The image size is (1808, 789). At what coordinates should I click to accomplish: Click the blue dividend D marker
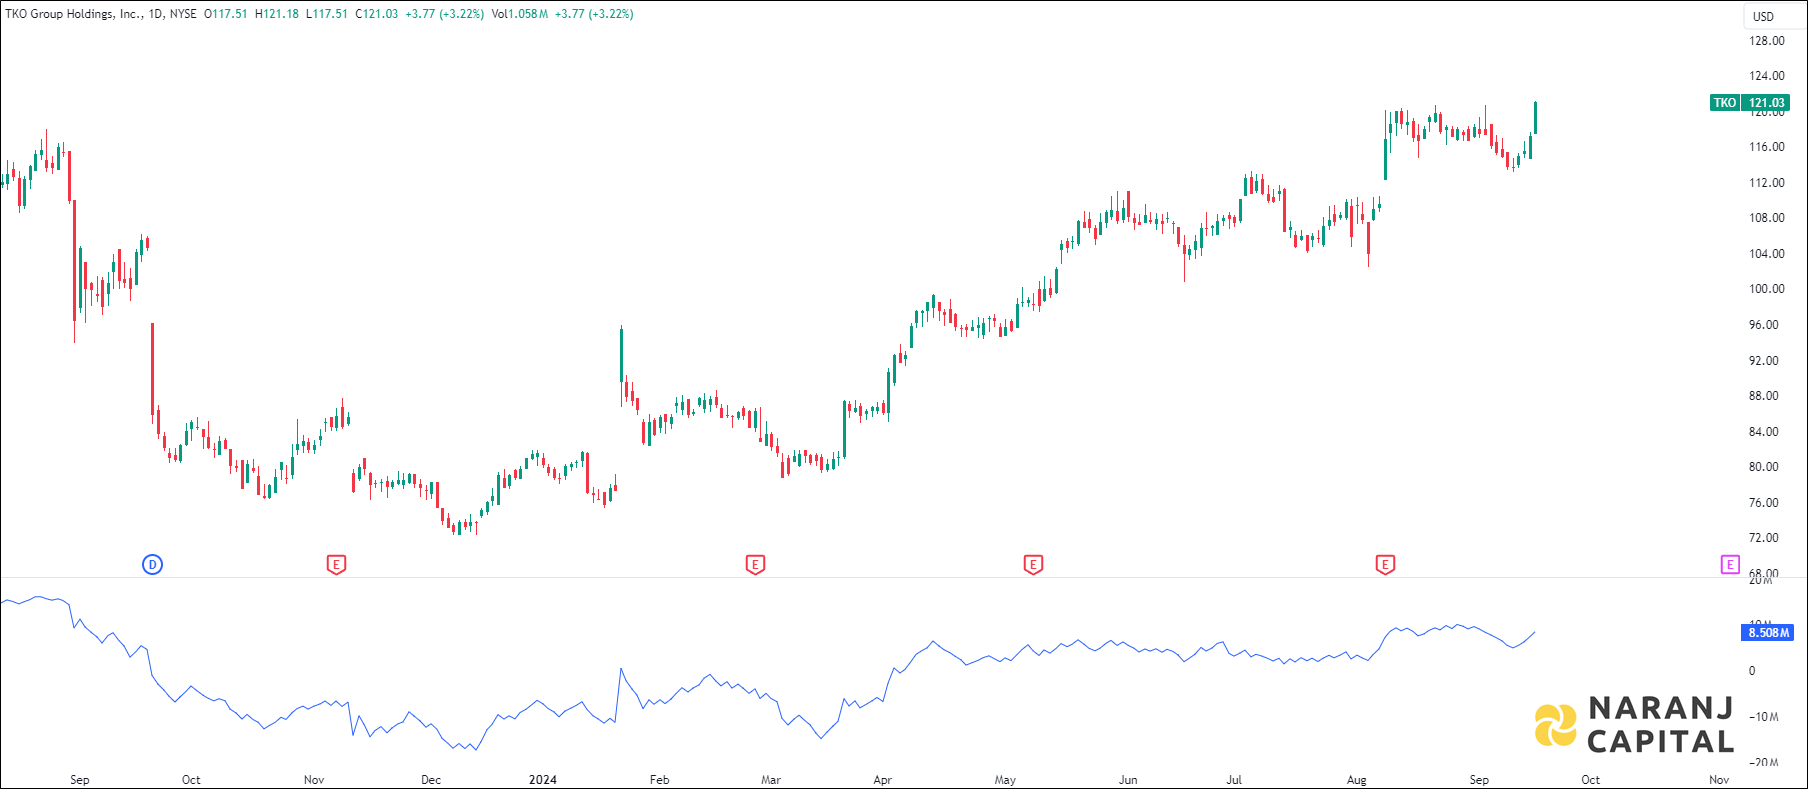[x=152, y=565]
